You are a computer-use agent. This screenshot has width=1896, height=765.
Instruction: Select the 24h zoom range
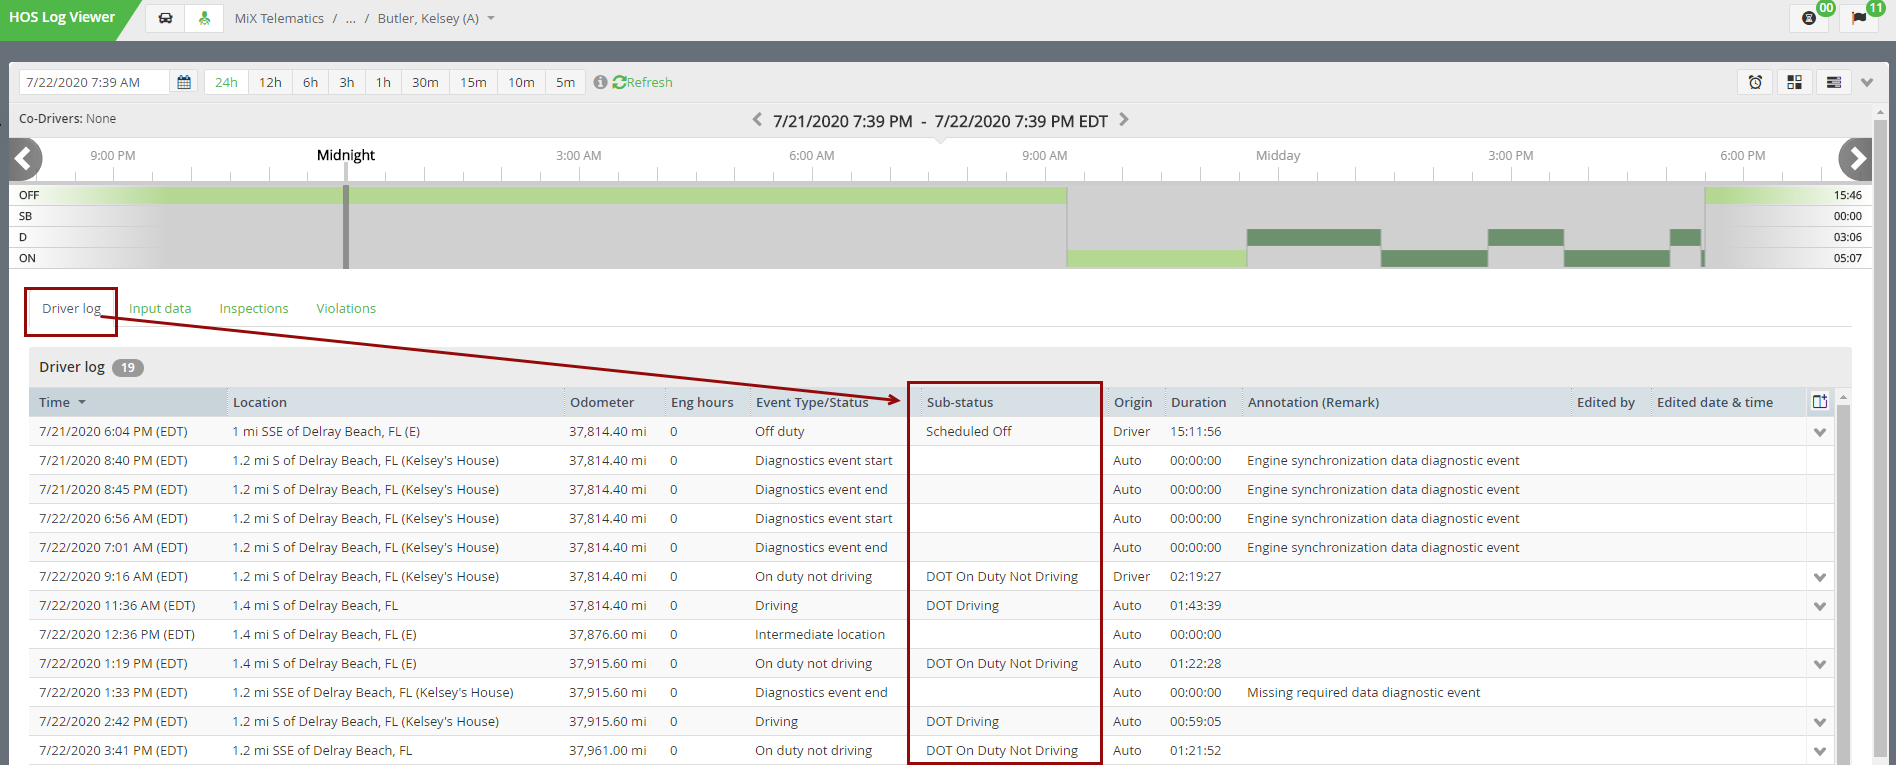227,82
